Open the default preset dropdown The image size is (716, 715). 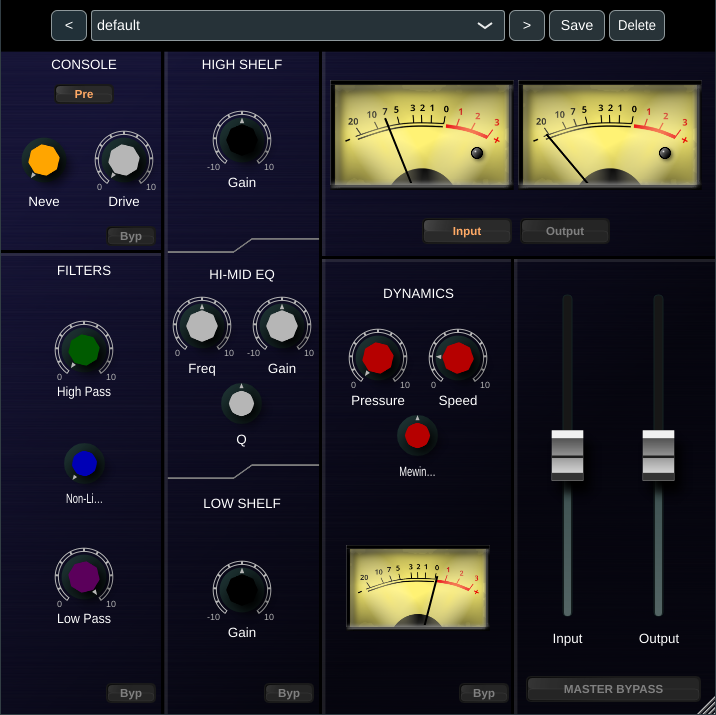[298, 26]
